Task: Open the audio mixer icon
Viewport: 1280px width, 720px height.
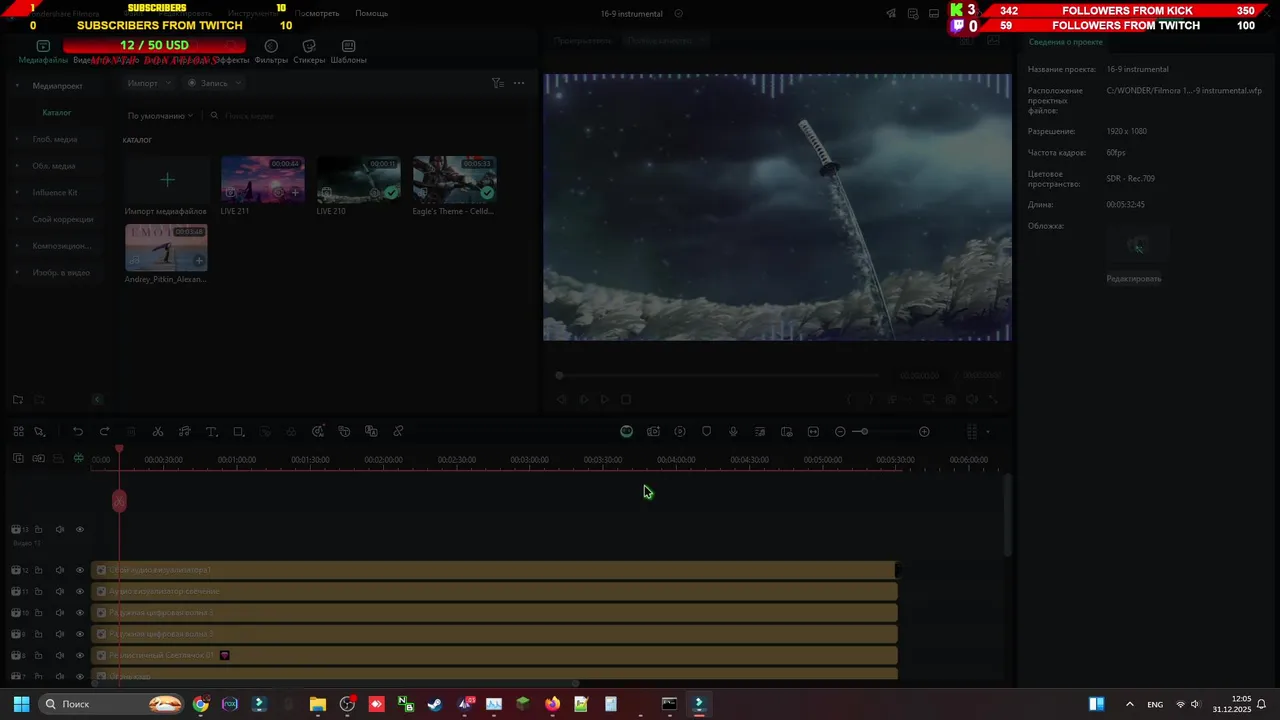Action: [760, 432]
